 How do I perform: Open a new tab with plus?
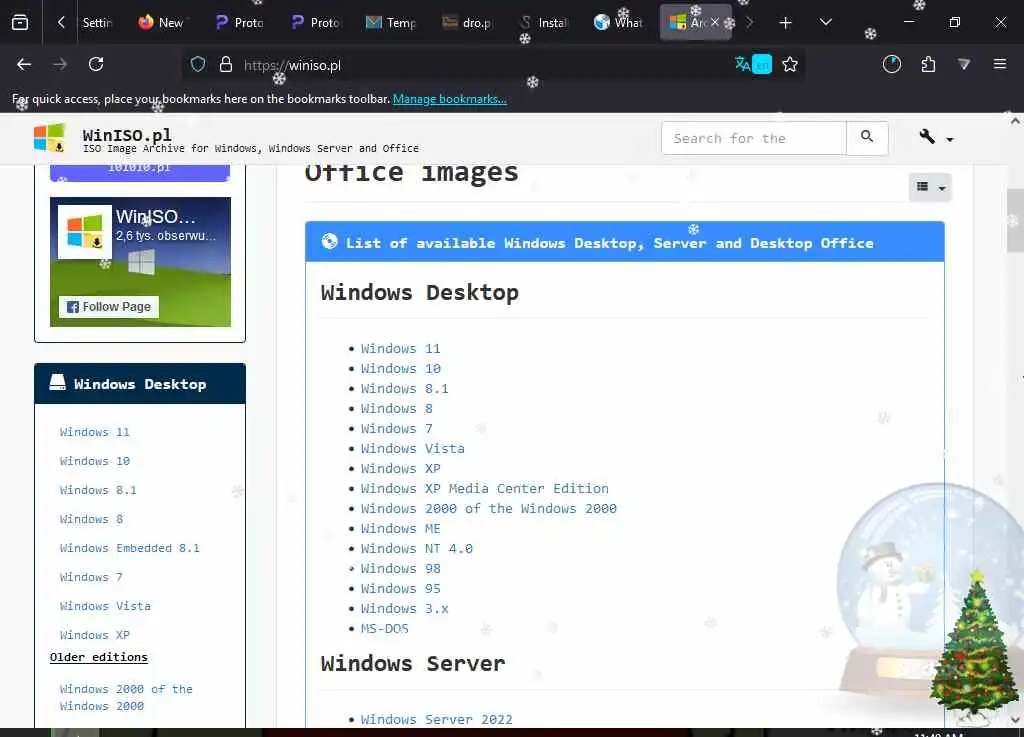pyautogui.click(x=786, y=23)
